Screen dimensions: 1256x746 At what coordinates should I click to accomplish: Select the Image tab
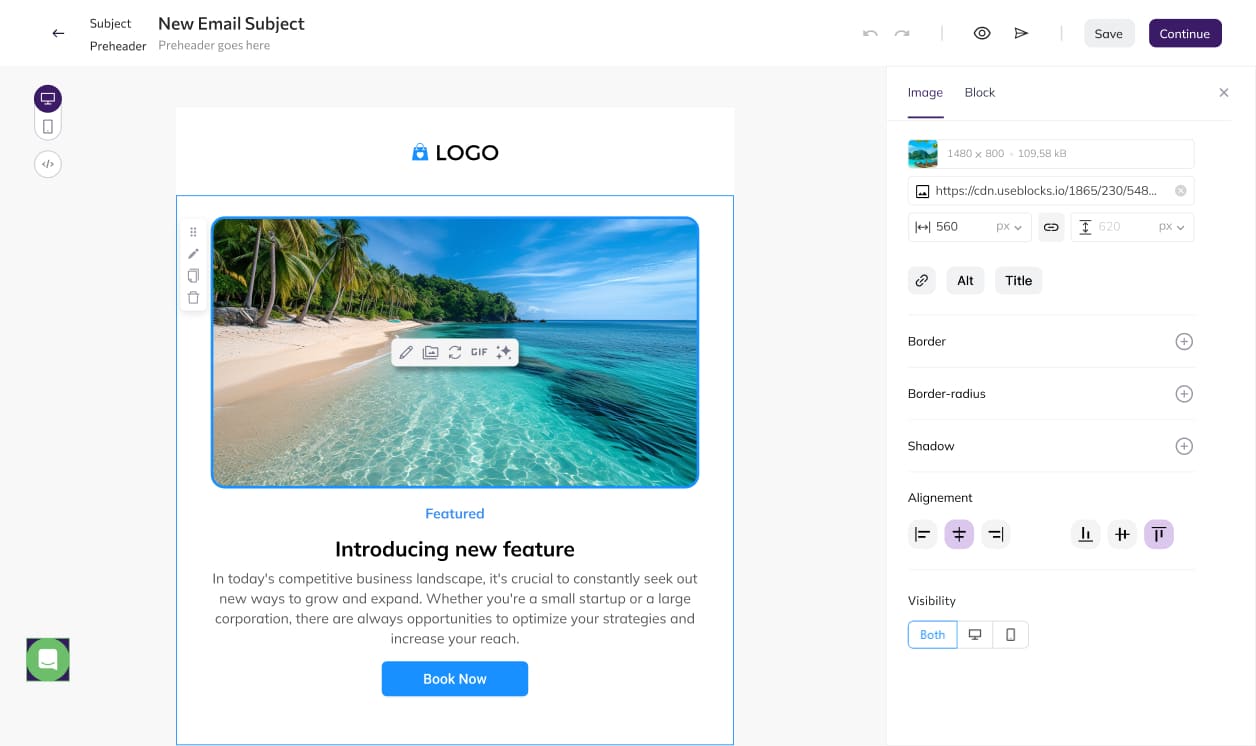tap(925, 92)
